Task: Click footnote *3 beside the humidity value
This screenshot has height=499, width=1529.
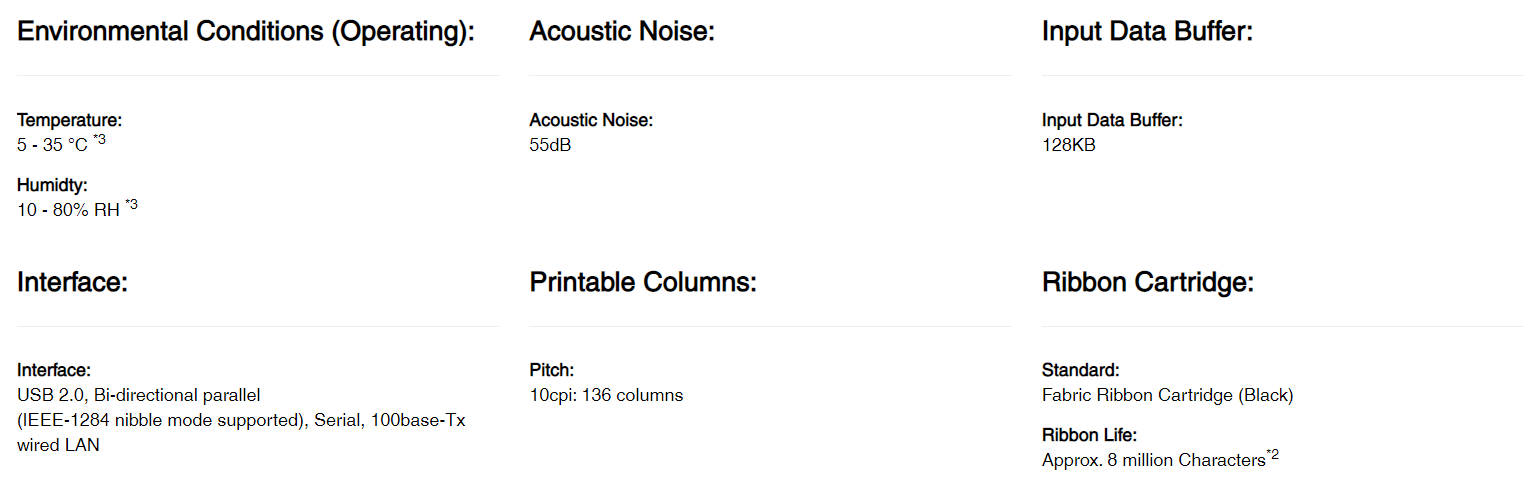Action: (131, 204)
